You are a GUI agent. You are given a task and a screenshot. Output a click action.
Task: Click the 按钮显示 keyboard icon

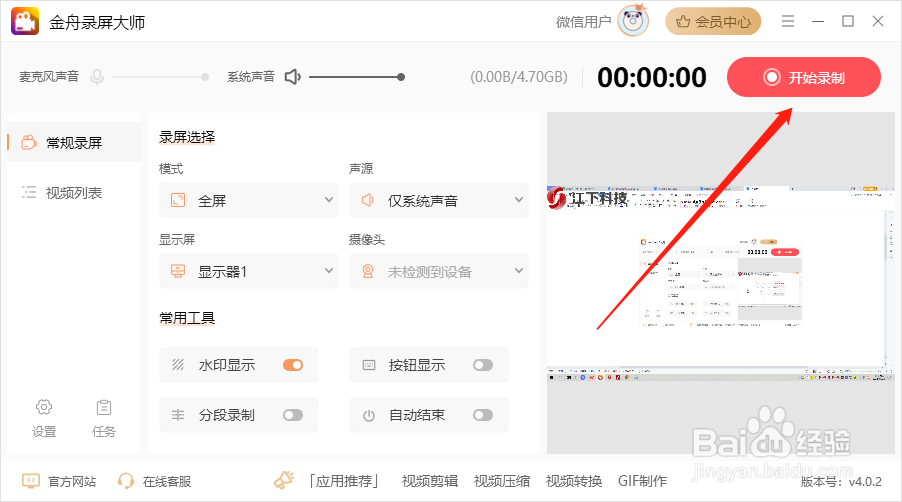369,365
